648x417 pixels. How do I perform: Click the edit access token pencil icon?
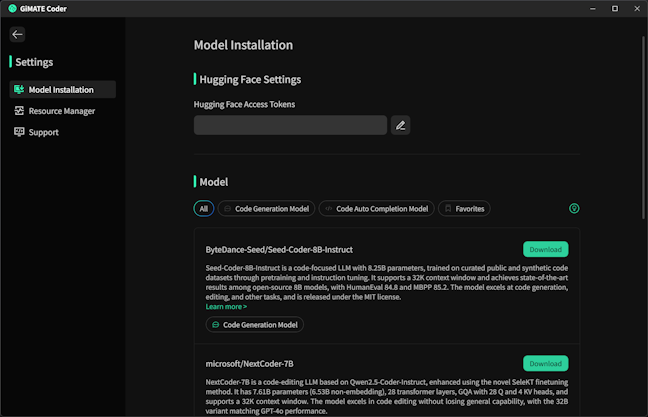coord(400,125)
